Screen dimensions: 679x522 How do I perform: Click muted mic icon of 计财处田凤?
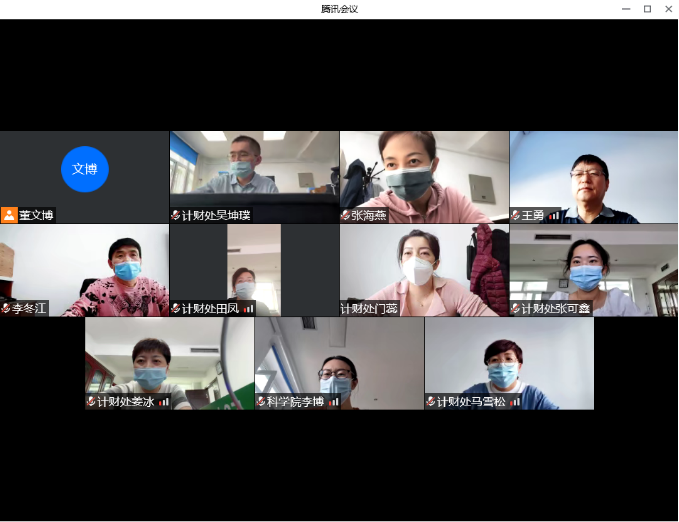coord(175,308)
